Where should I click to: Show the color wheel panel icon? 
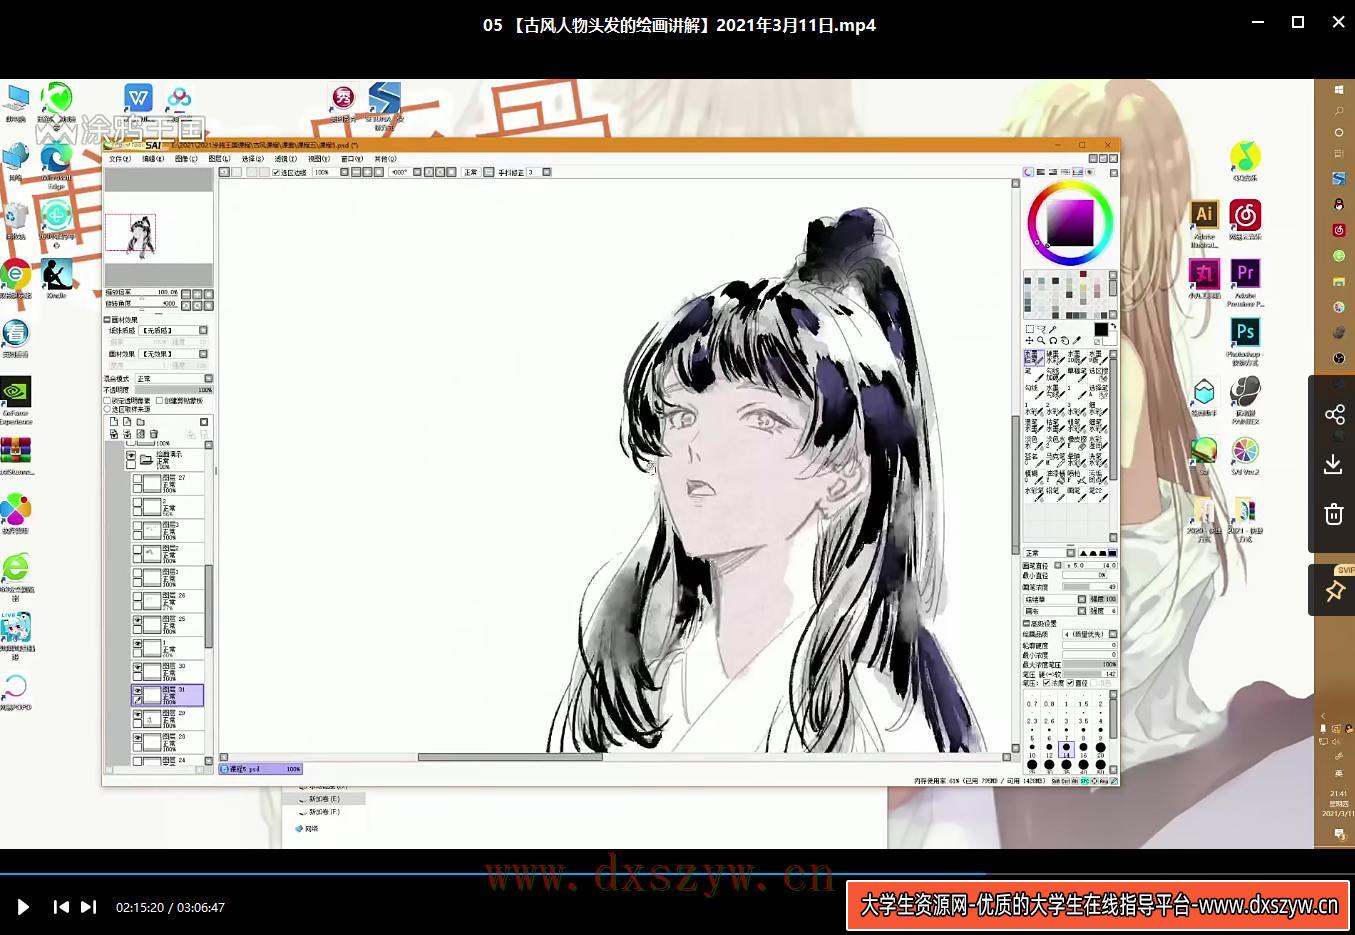1028,172
